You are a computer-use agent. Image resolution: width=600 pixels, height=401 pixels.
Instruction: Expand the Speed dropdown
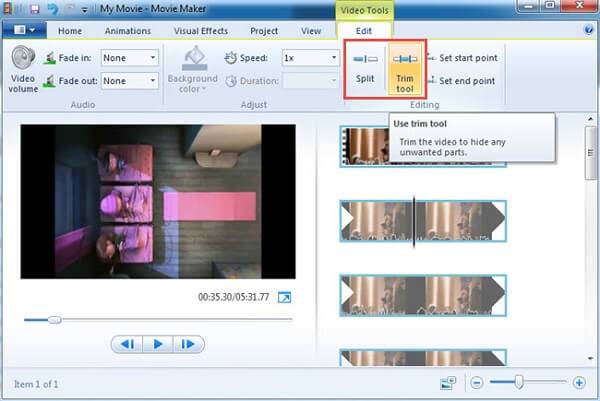(310, 58)
